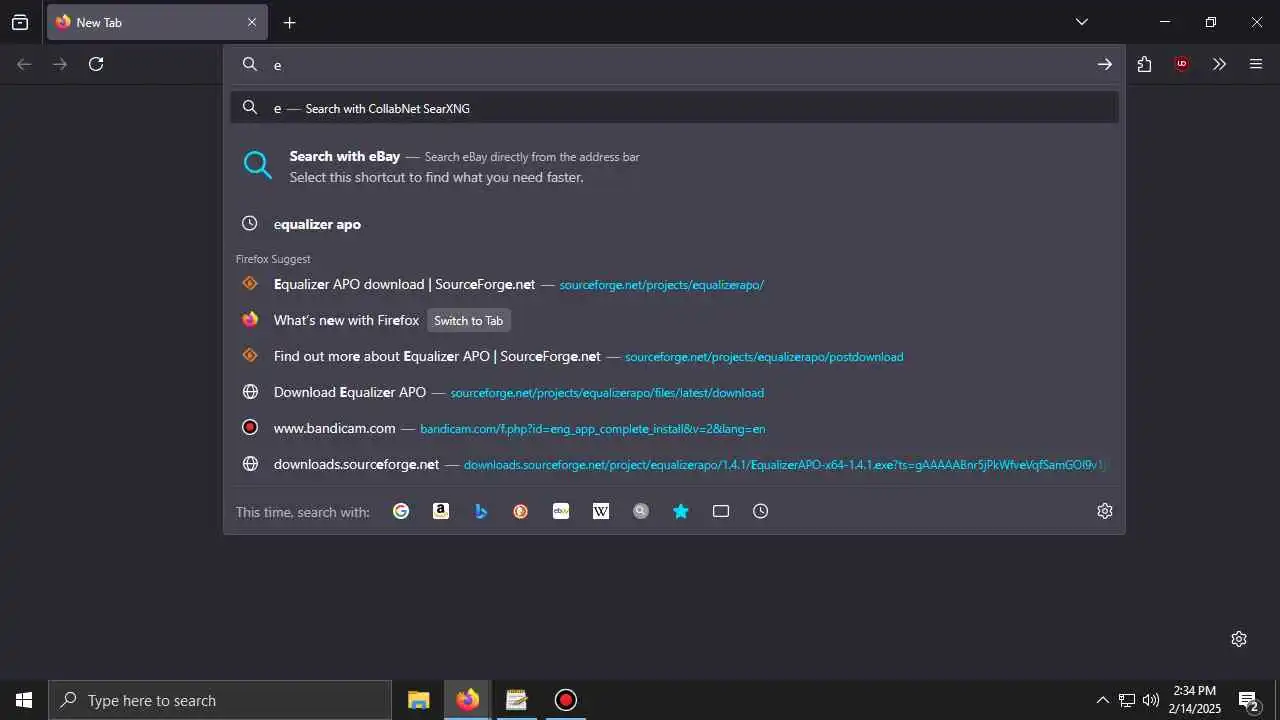Show more tools overflow chevrons
Screen dimensions: 1280x720
(x=1219, y=64)
